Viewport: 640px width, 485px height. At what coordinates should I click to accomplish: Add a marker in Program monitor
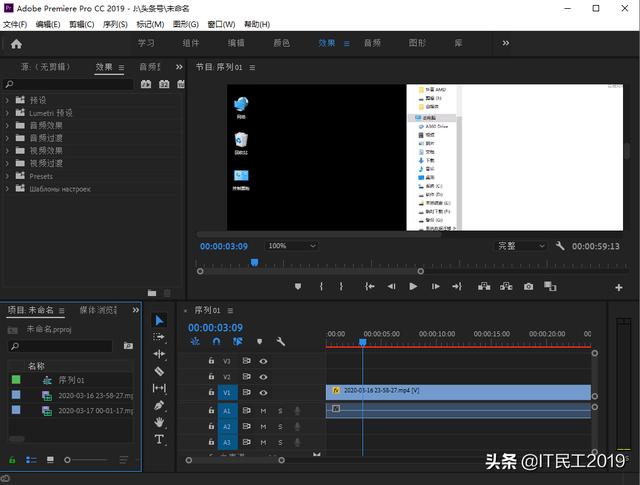pos(298,287)
